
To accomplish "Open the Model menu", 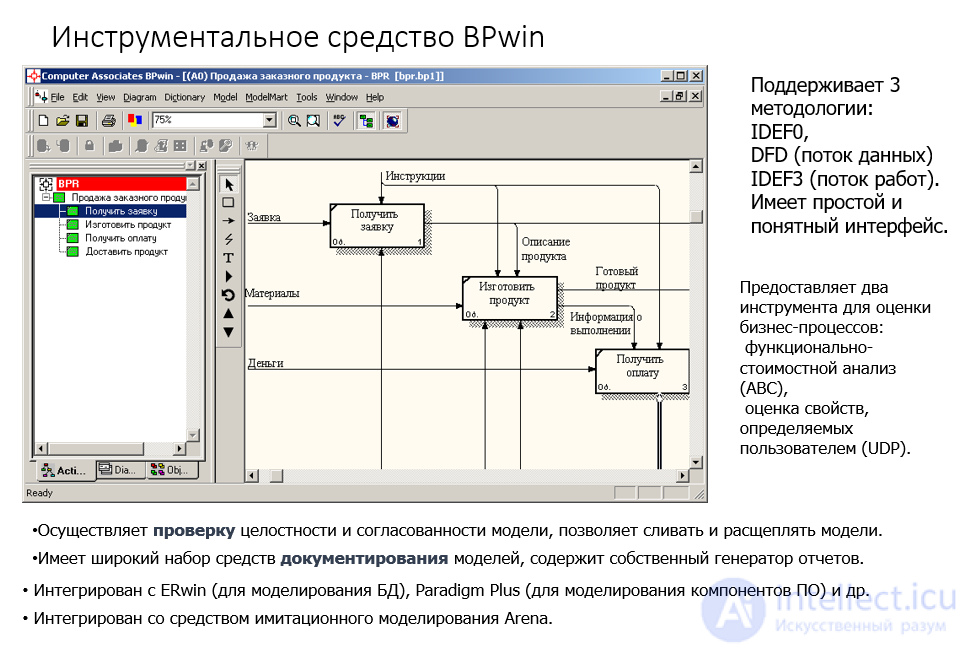I will click(225, 97).
